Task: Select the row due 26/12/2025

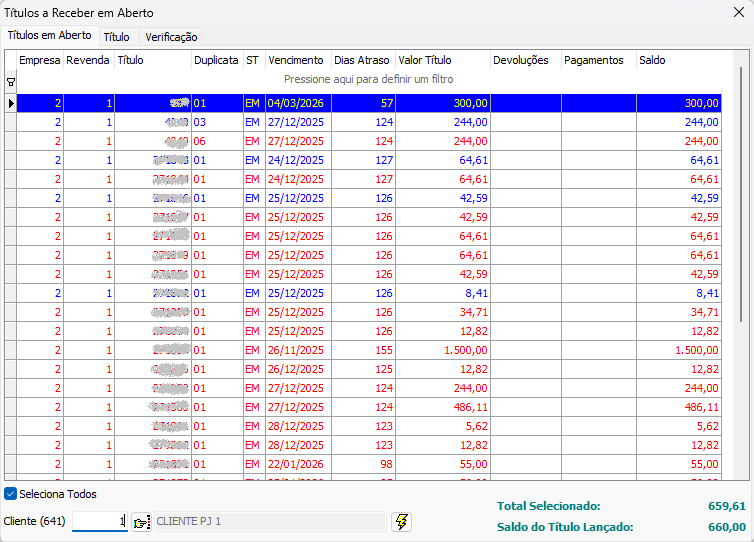Action: (x=369, y=369)
